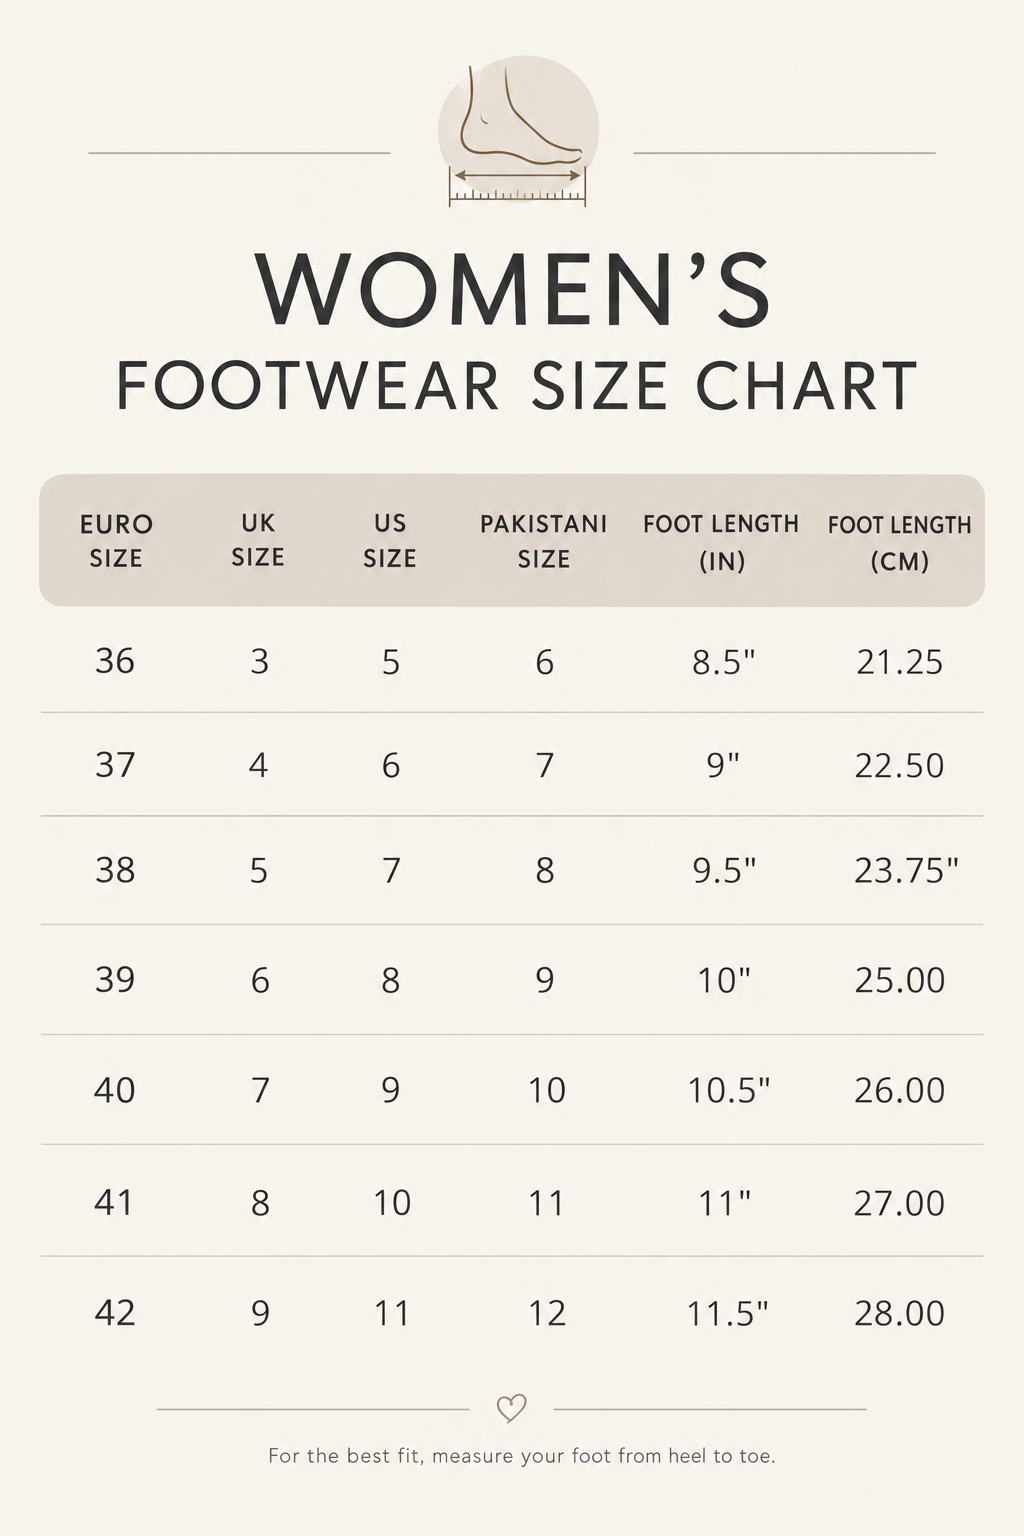1024x1536 pixels.
Task: Select Euro size 42 cell
Action: coord(115,1312)
